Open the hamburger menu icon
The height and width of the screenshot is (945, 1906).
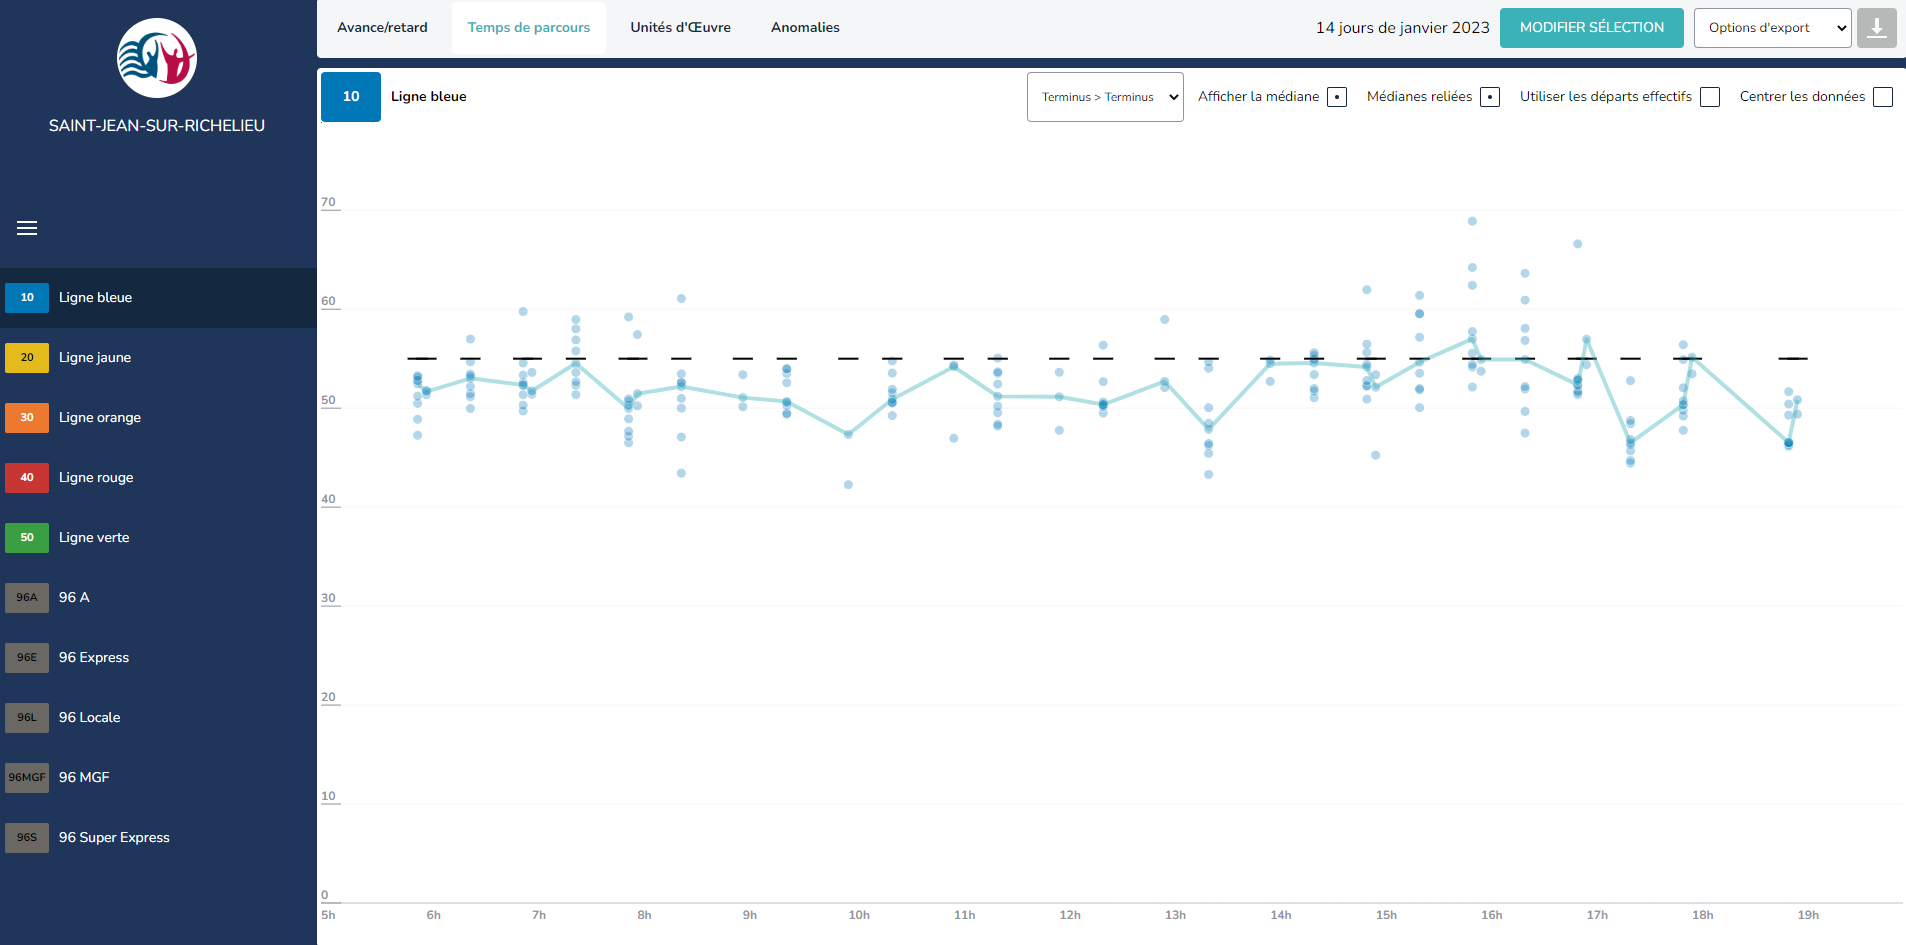(x=27, y=228)
